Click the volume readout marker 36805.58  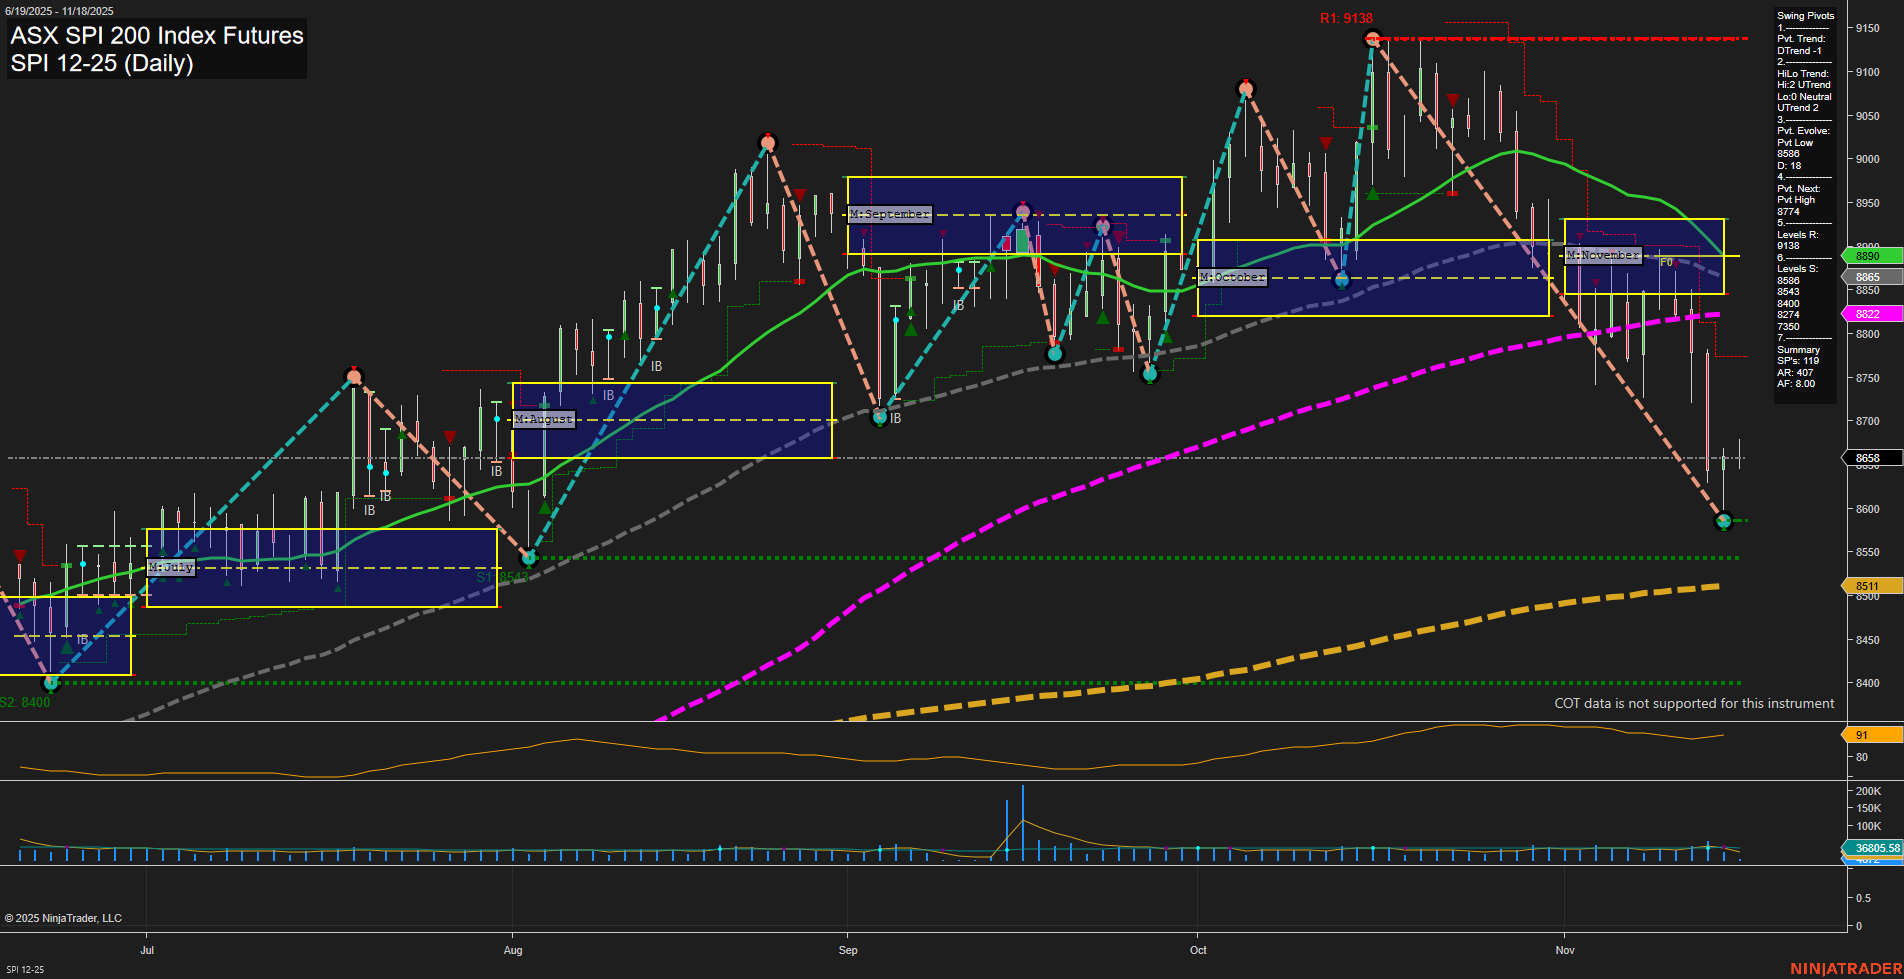[x=1879, y=847]
